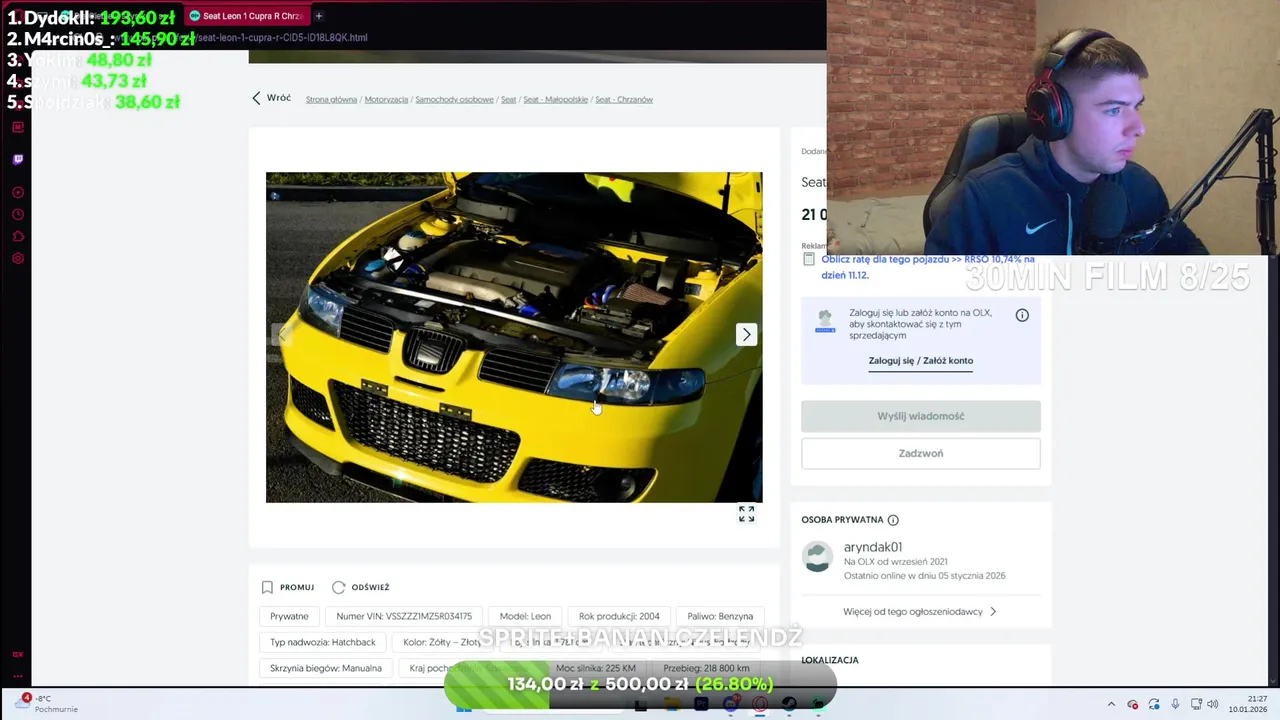This screenshot has width=1280, height=720.
Task: Open fullscreen gallery view icon
Action: (x=746, y=514)
